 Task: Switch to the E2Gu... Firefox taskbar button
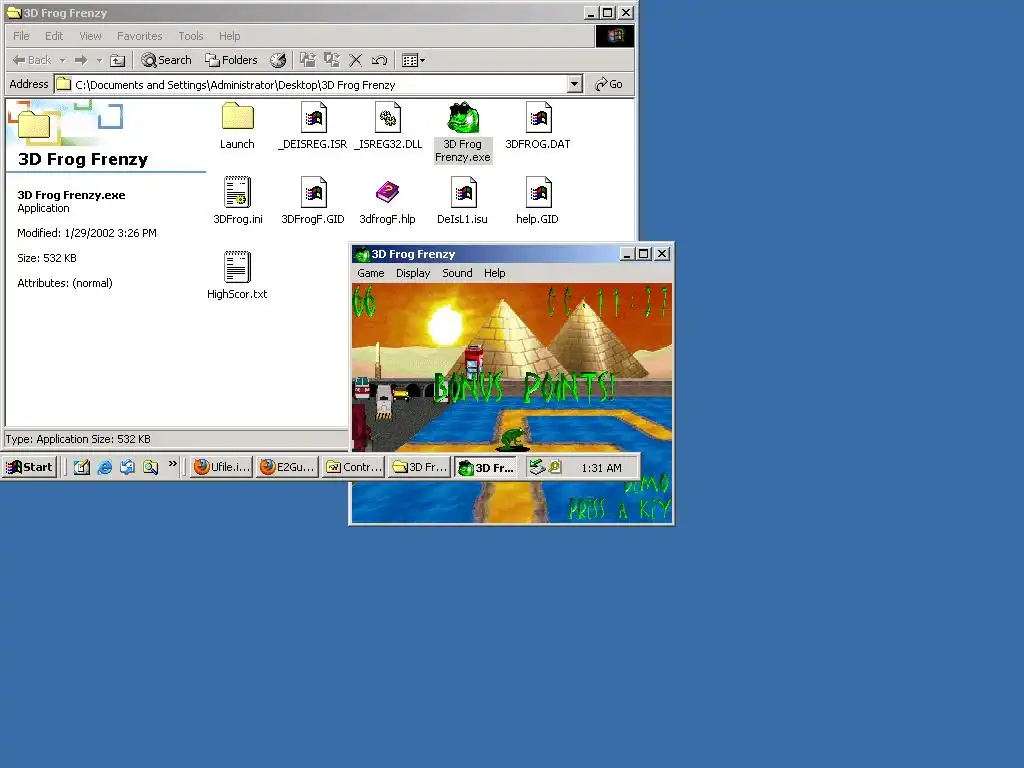pos(287,467)
